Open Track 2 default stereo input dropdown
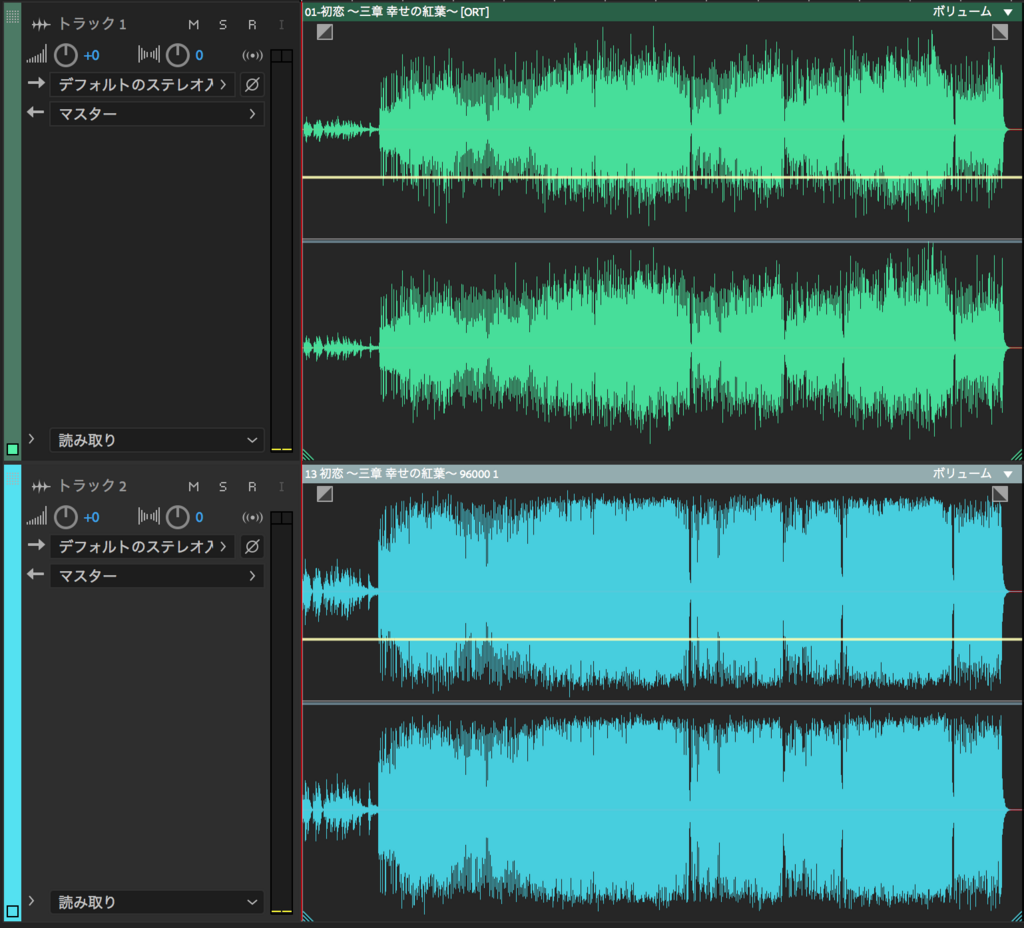This screenshot has height=928, width=1024. 142,547
